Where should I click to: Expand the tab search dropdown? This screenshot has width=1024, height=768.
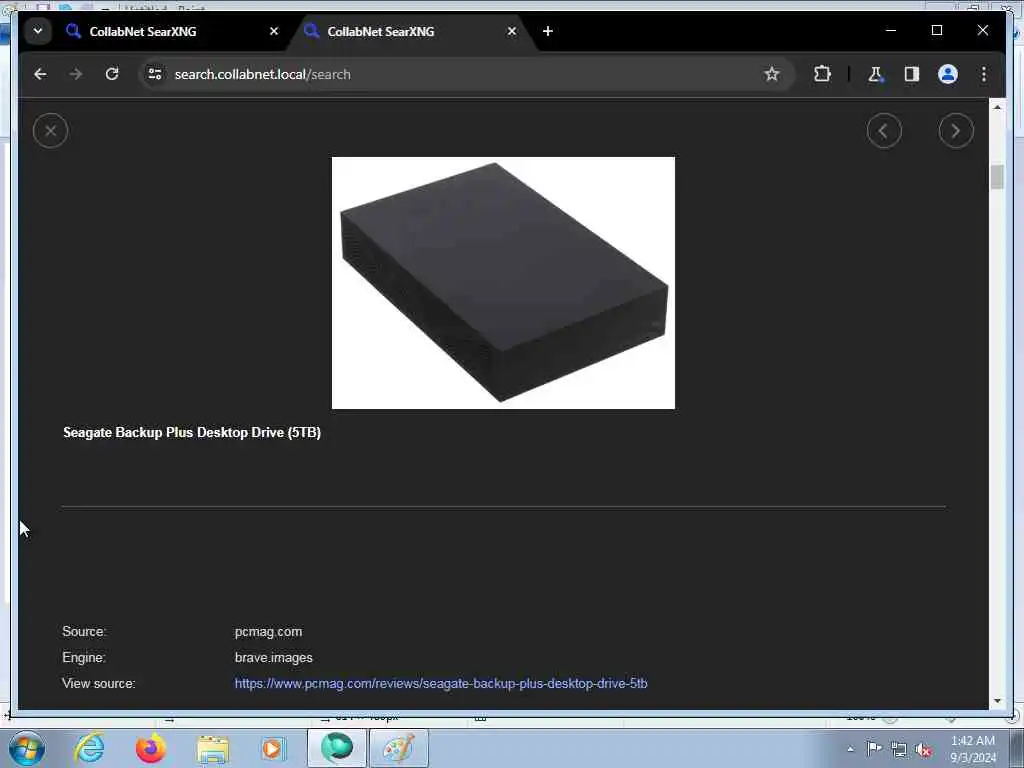38,31
